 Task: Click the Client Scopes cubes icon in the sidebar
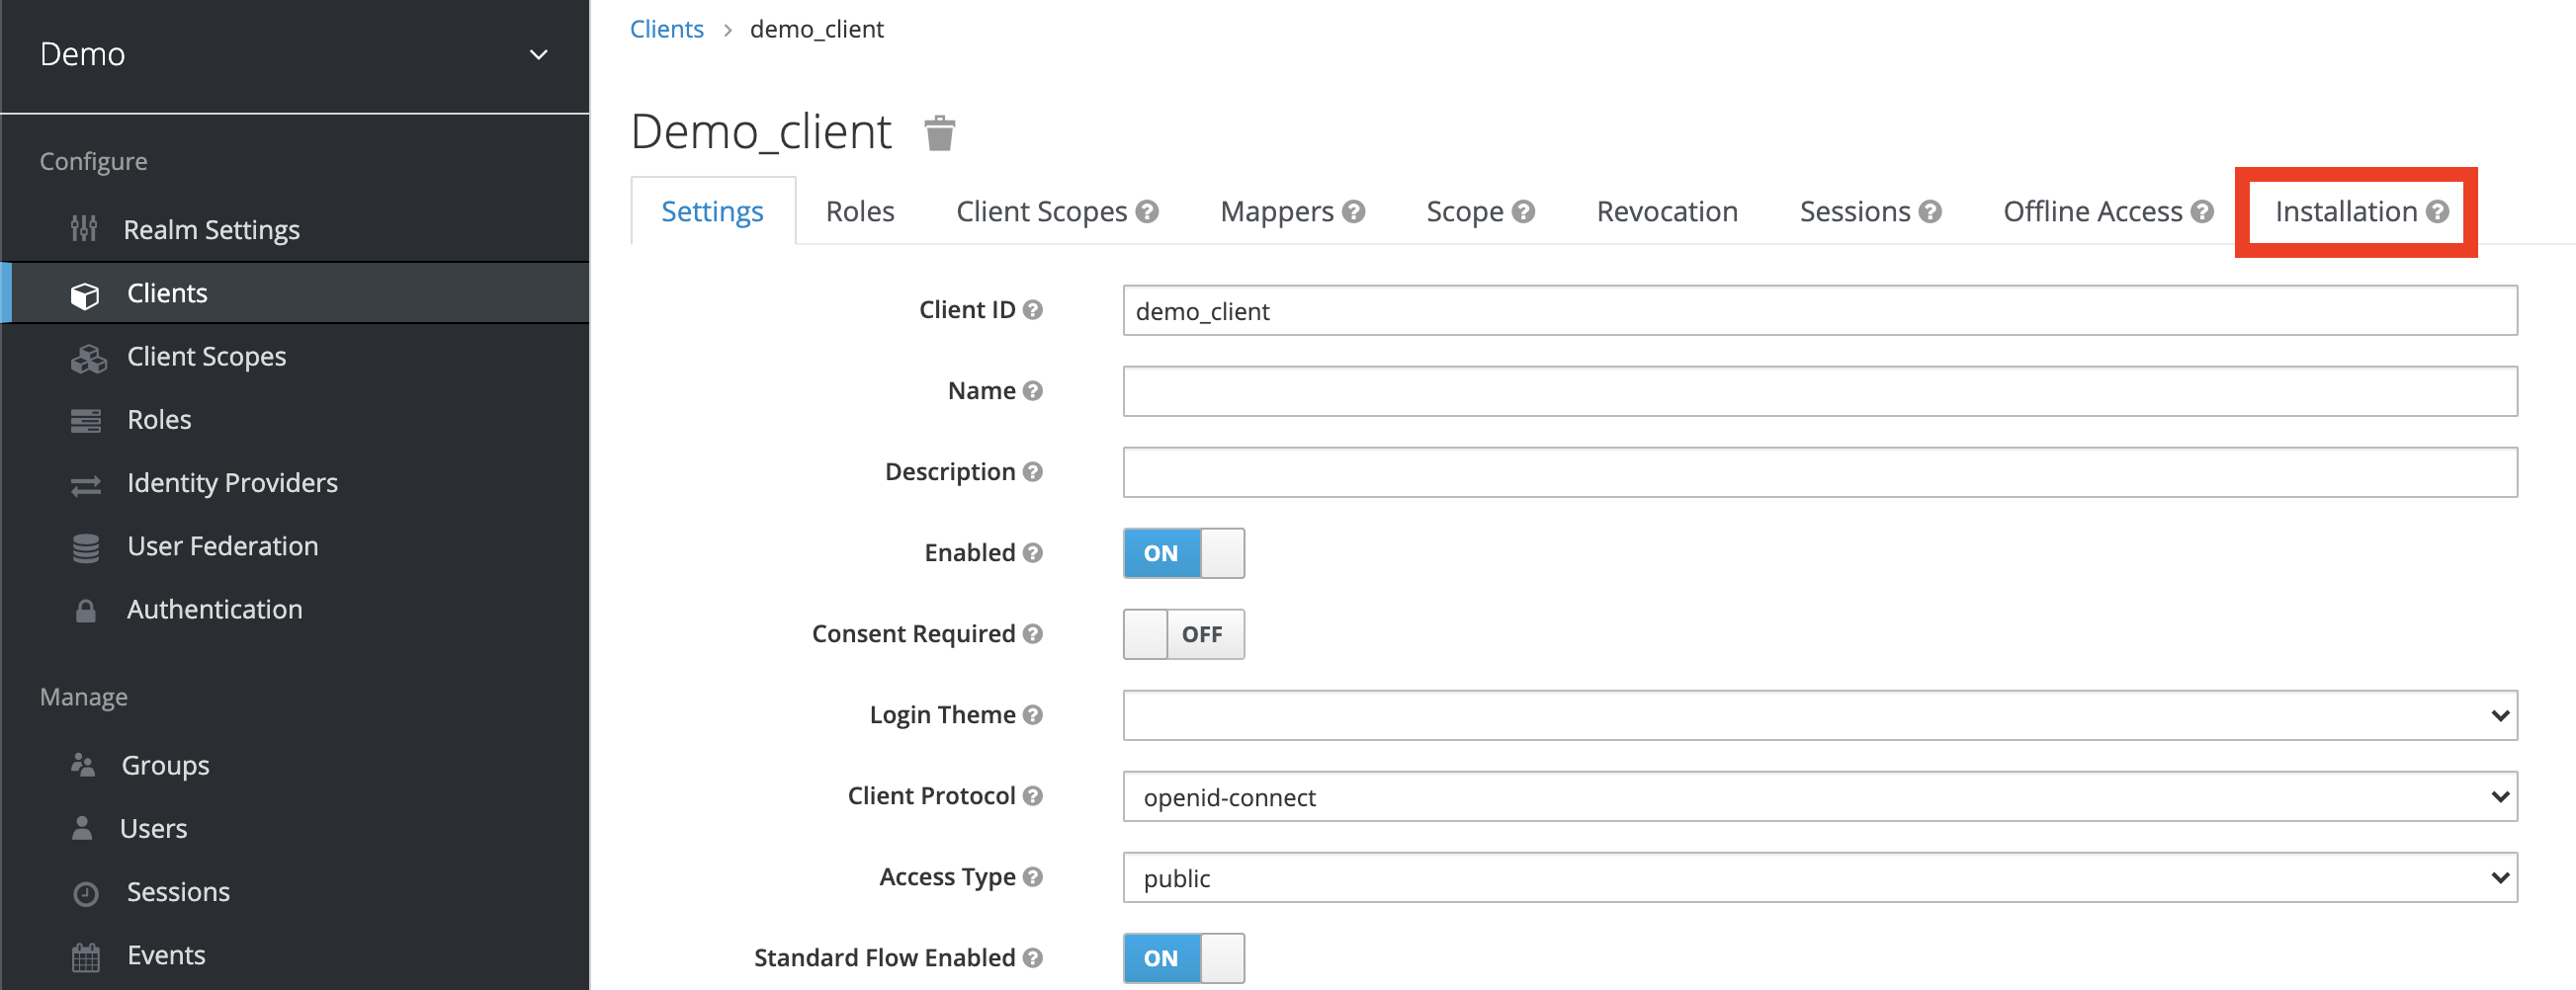click(88, 357)
